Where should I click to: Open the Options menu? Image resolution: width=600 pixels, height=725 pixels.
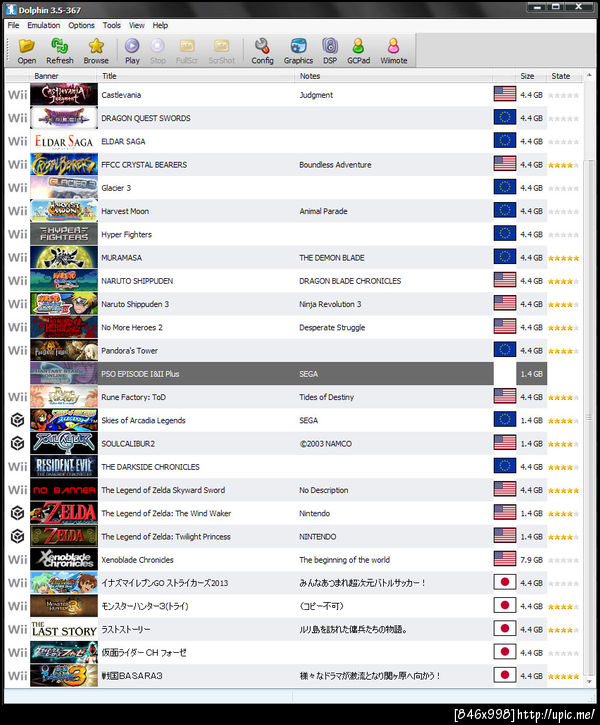point(81,25)
